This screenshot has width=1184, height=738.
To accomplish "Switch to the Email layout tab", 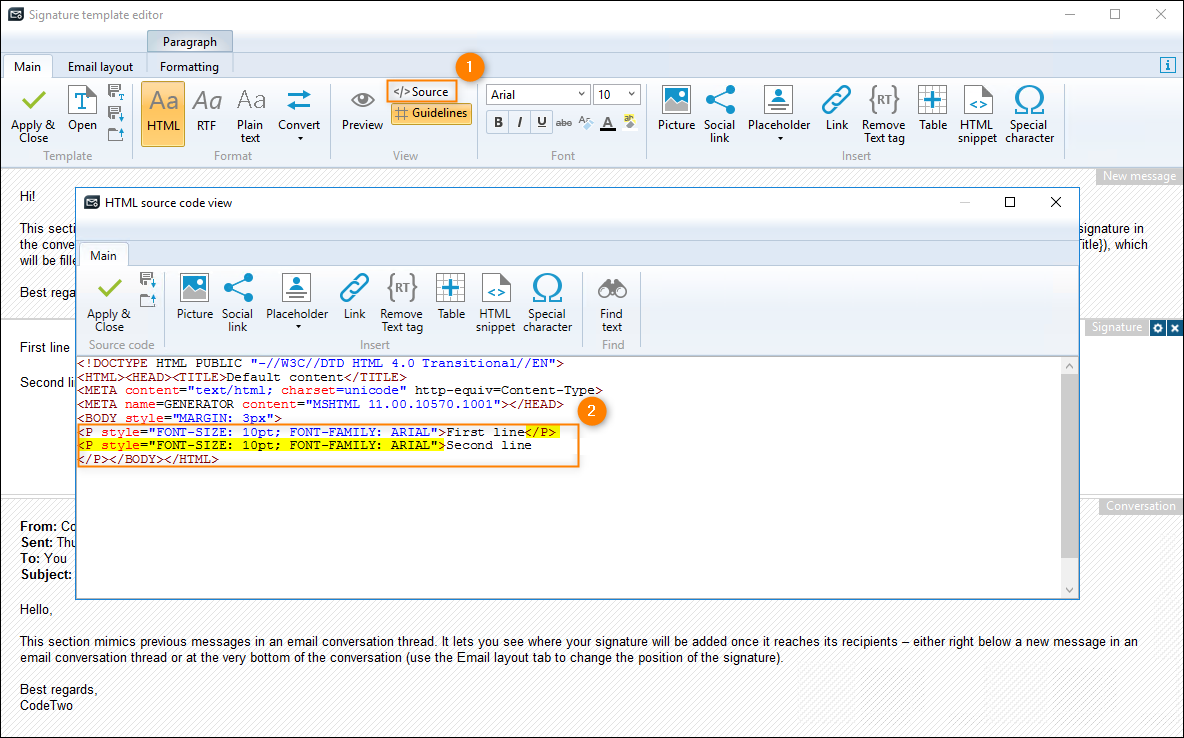I will (100, 66).
